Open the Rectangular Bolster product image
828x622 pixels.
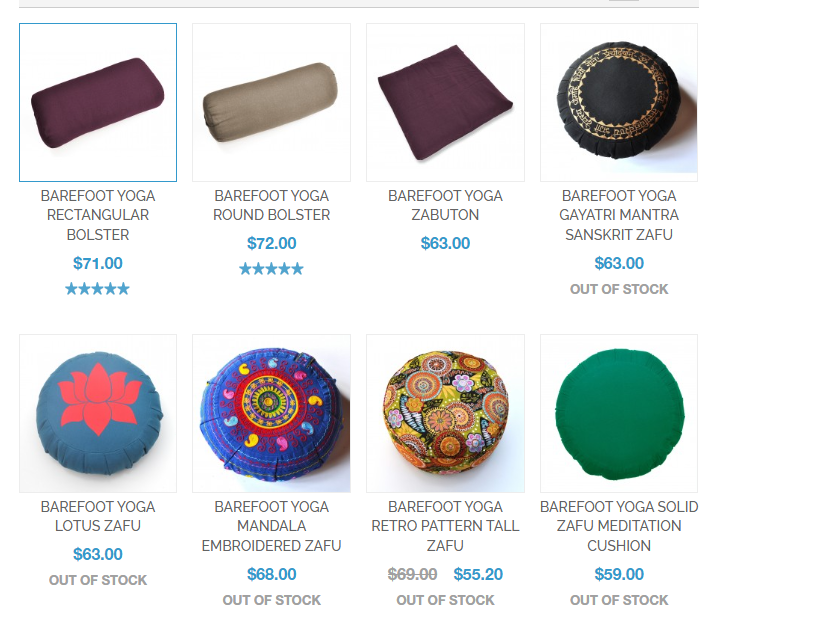tap(98, 102)
